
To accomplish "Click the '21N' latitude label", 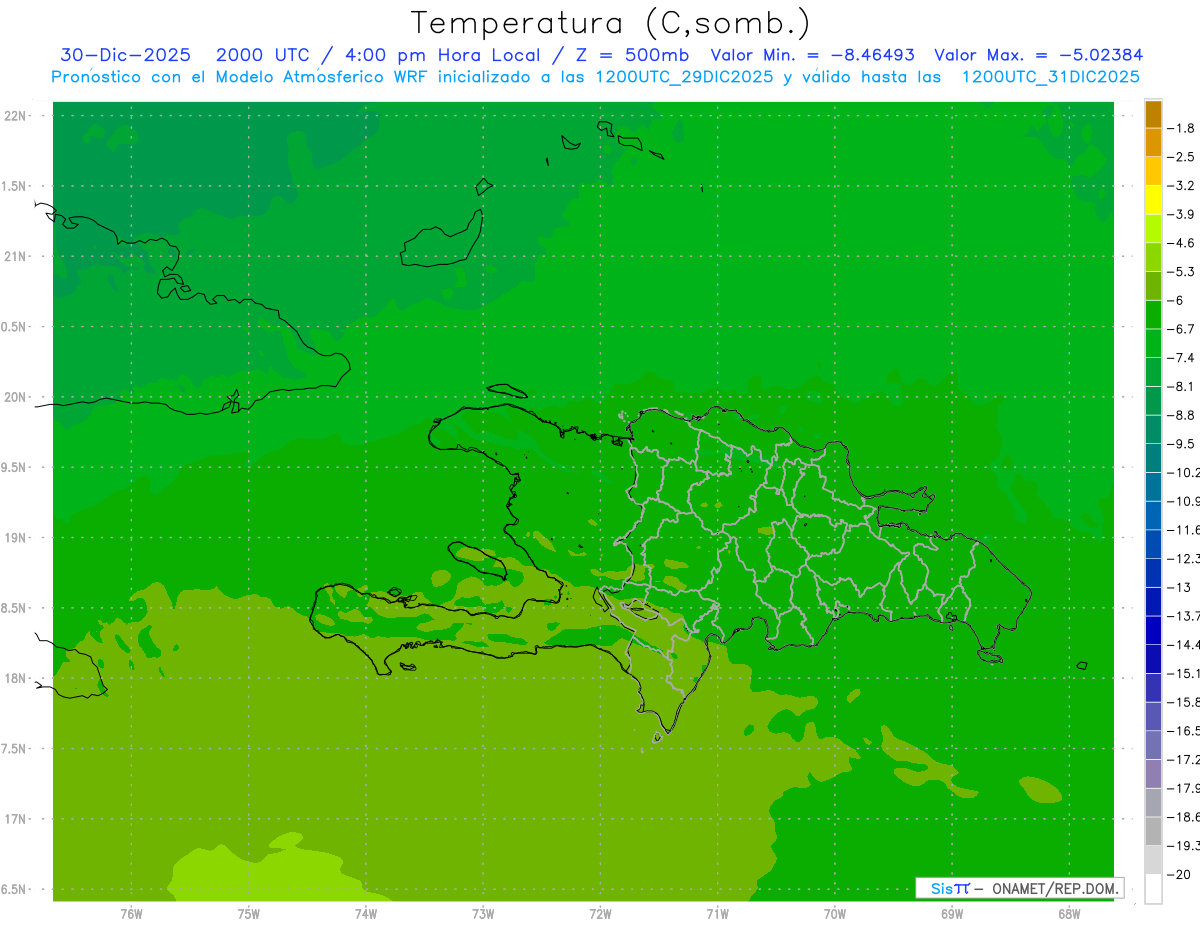I will coord(15,256).
